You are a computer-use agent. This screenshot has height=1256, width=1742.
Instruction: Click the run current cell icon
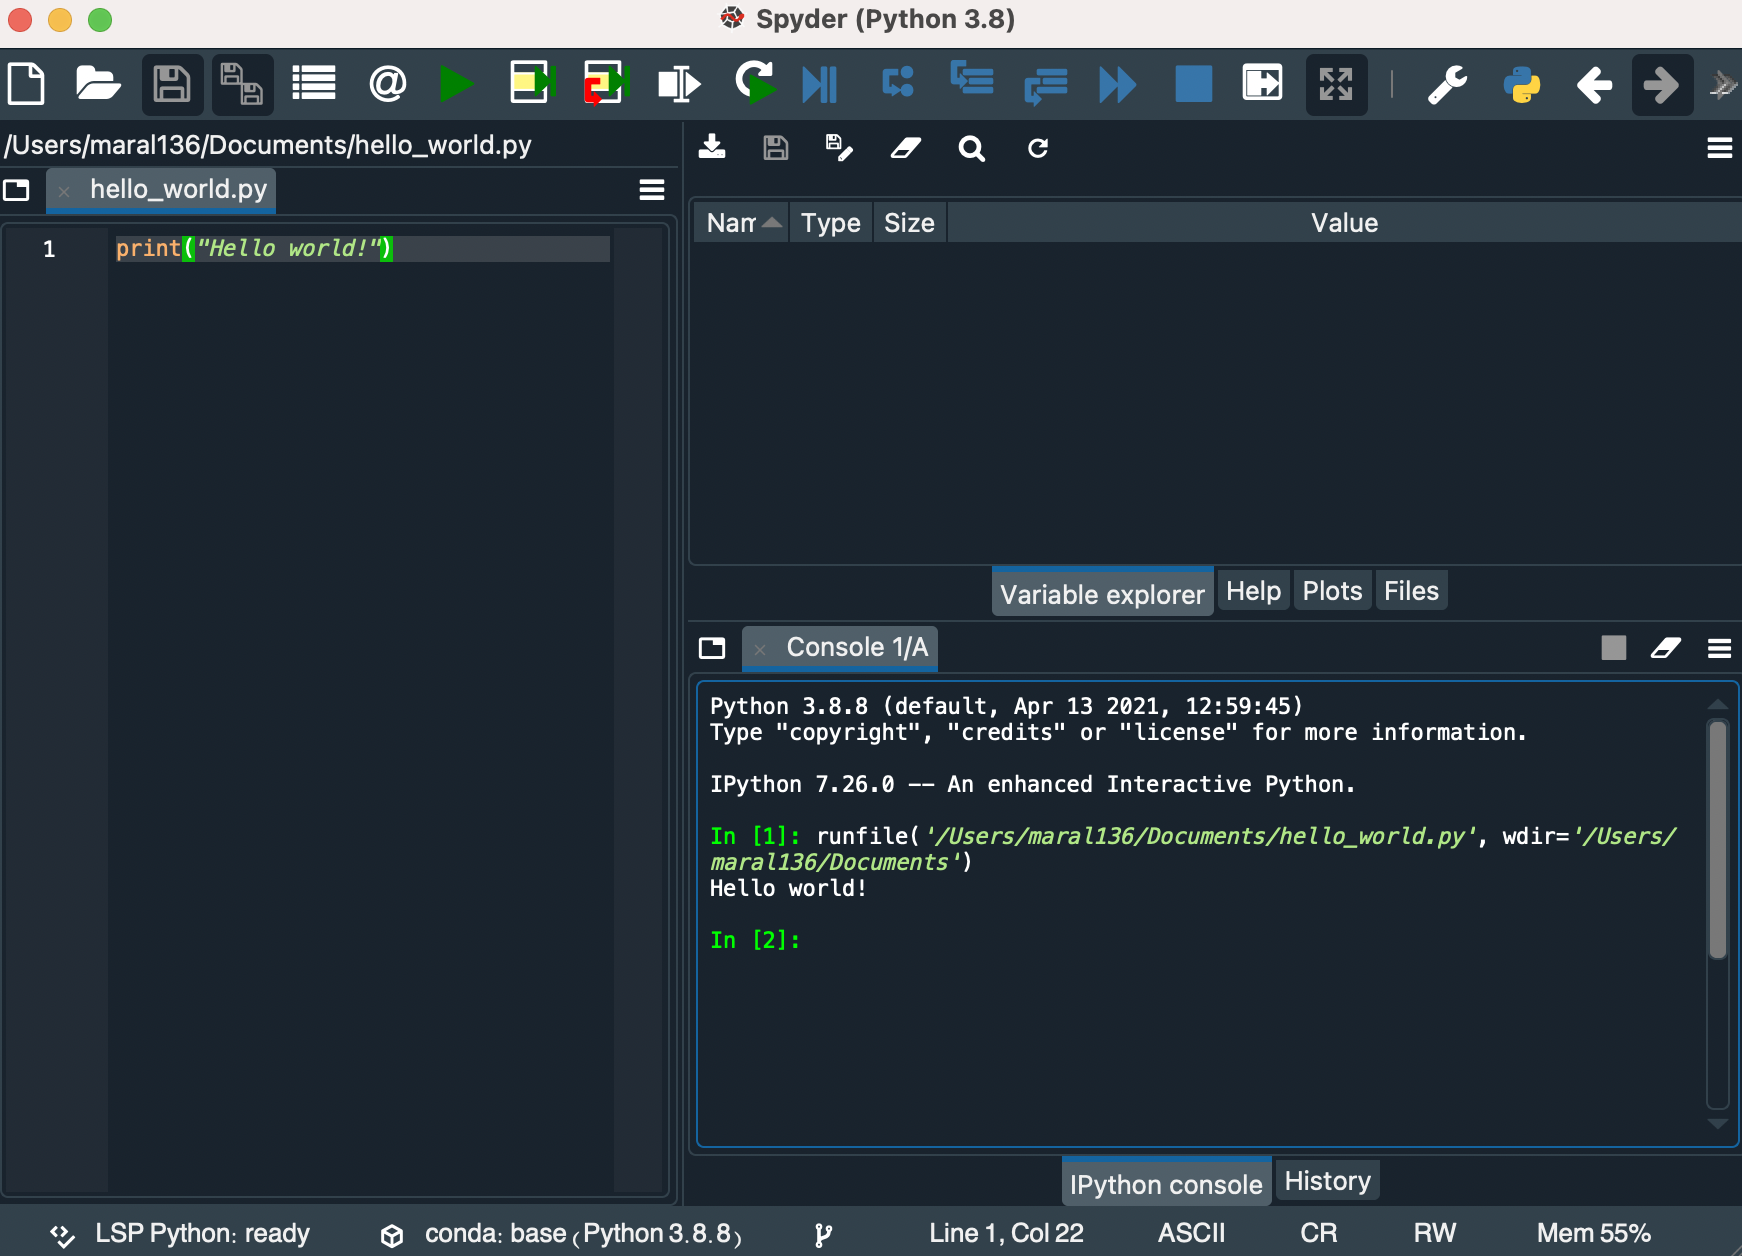(x=531, y=84)
